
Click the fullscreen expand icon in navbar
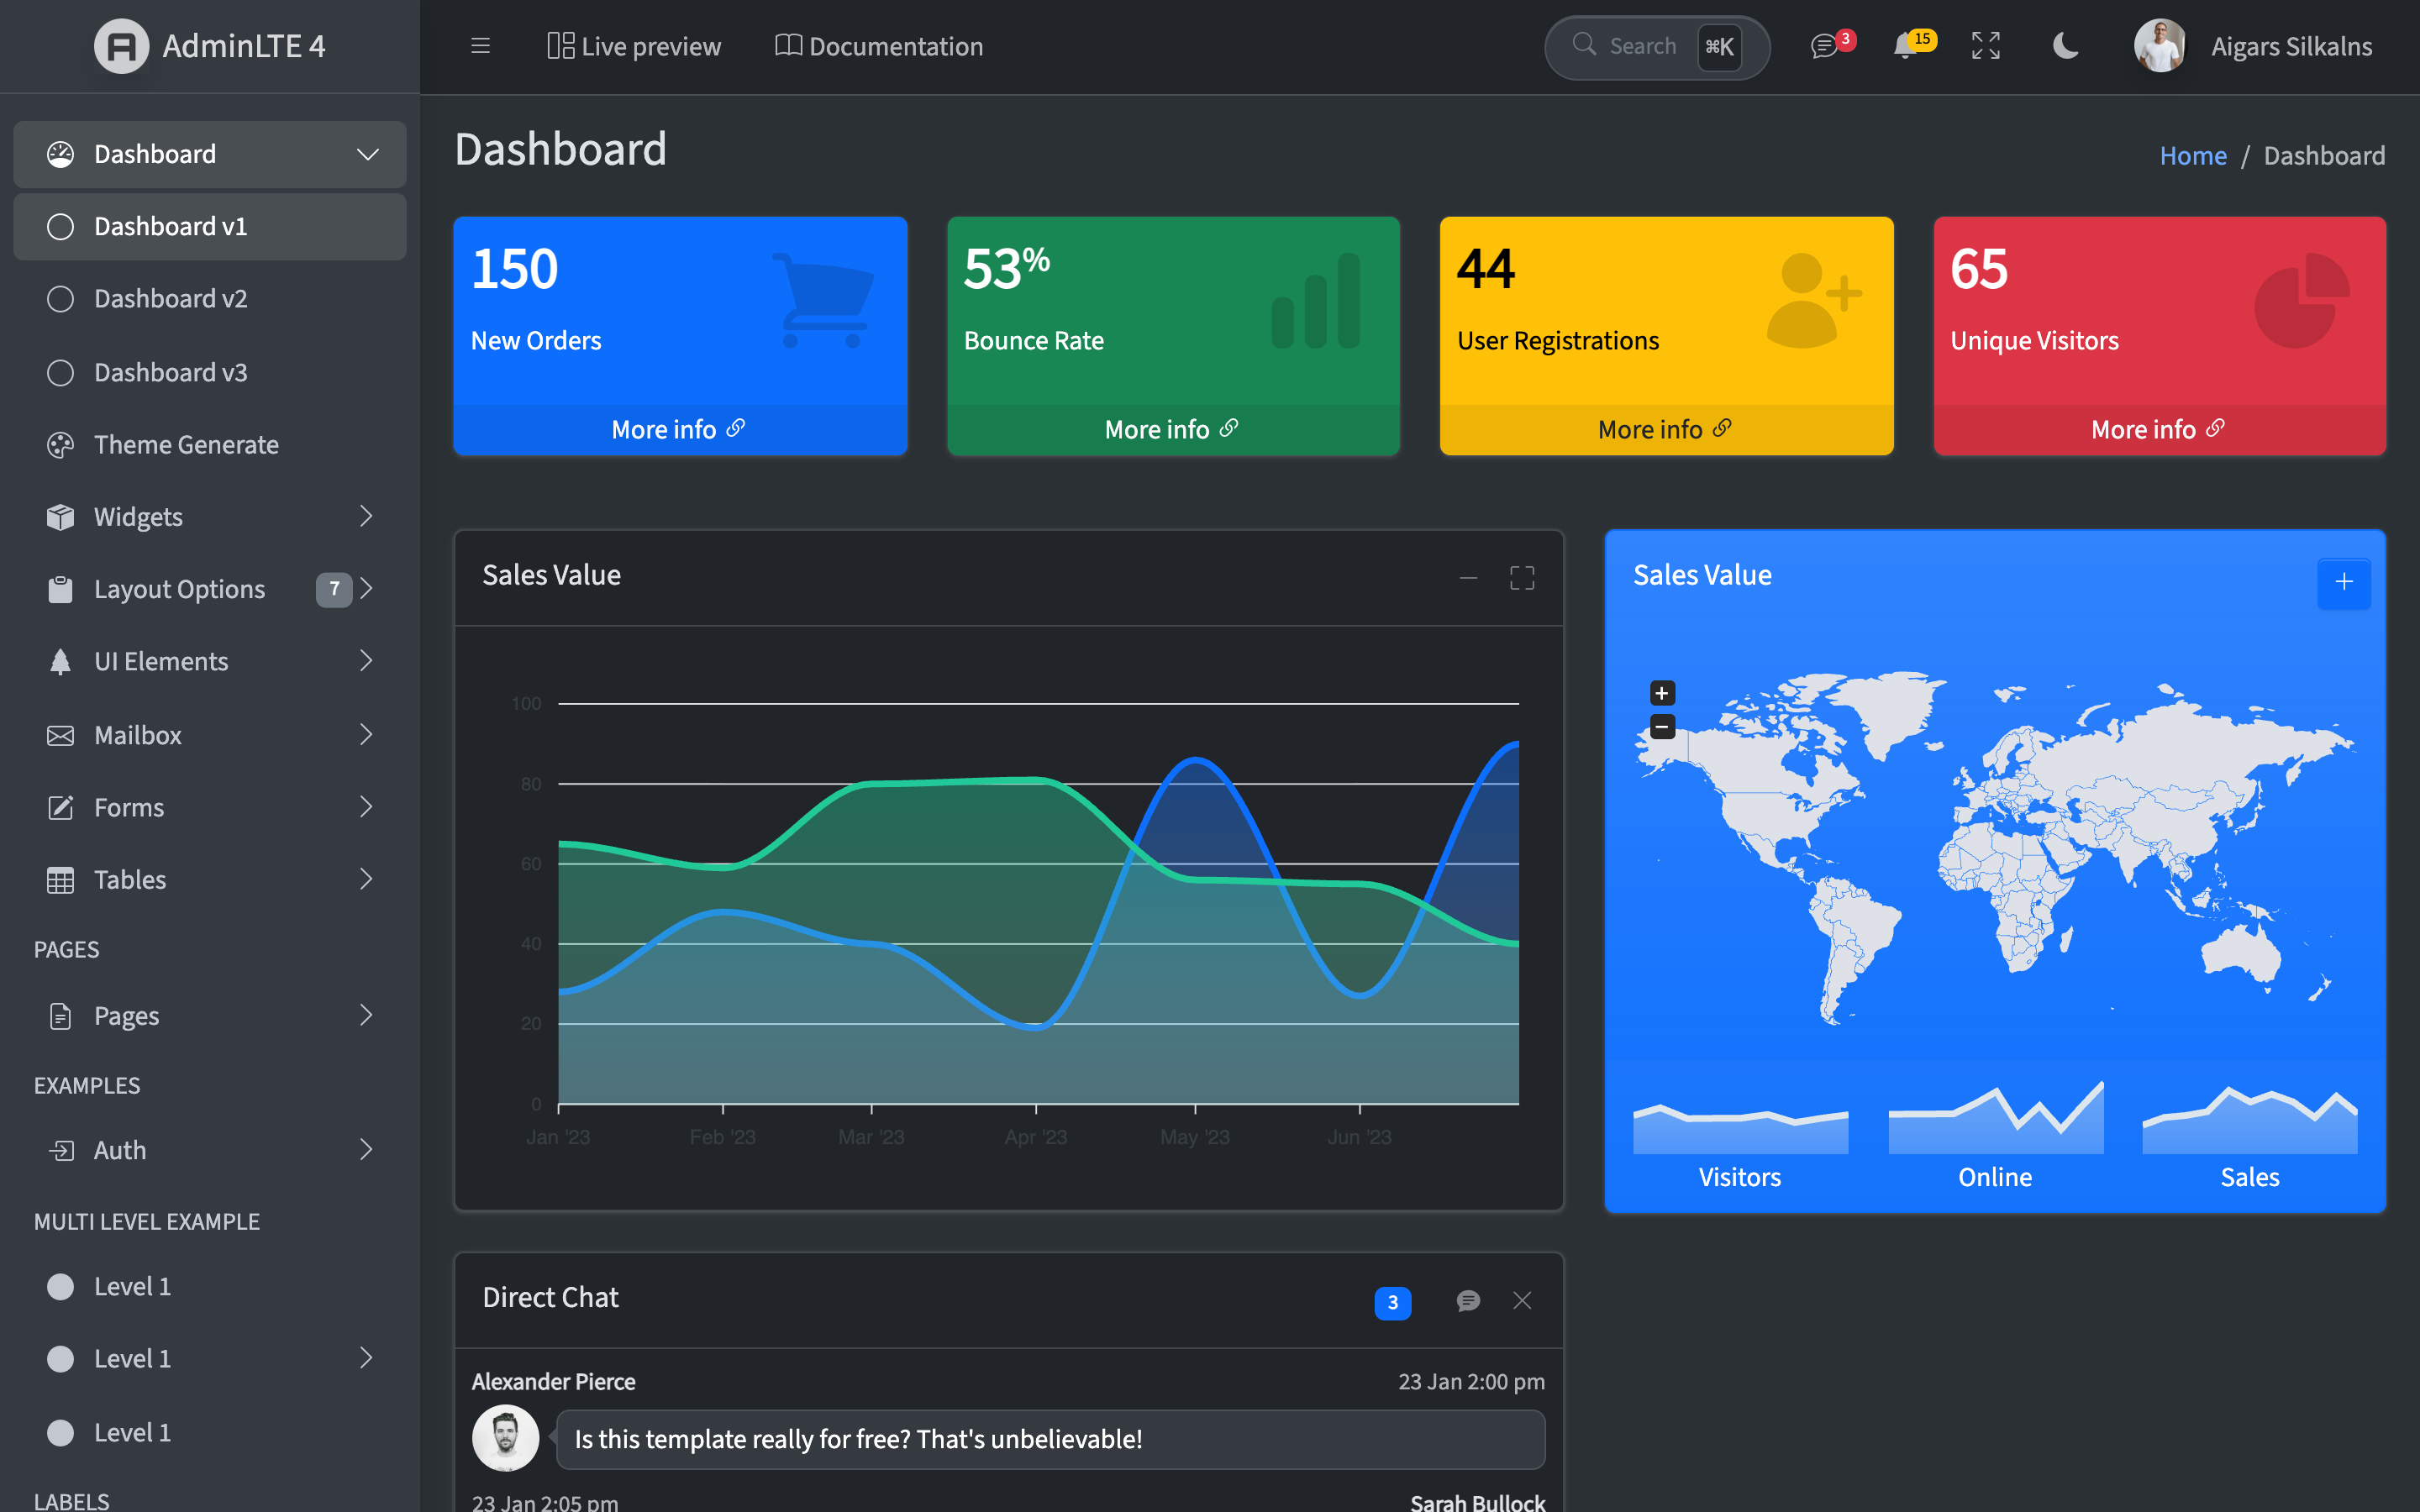click(x=1986, y=46)
